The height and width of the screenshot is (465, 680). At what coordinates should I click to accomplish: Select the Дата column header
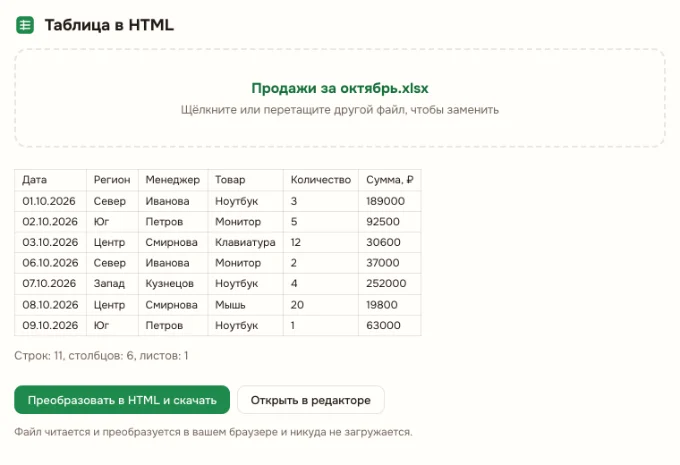(x=50, y=180)
